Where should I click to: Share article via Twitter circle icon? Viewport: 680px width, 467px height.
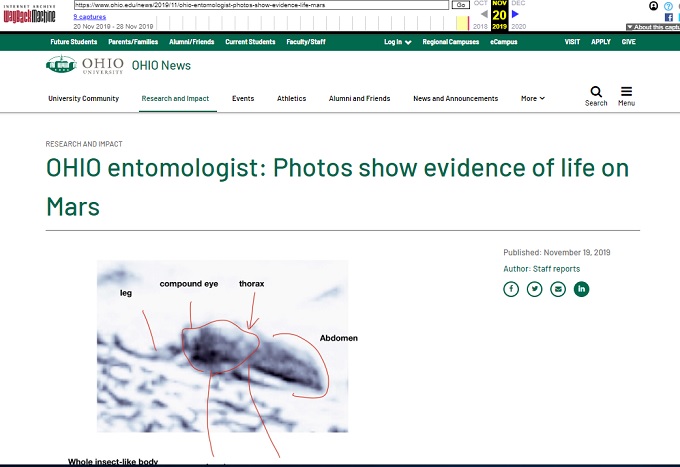click(534, 289)
